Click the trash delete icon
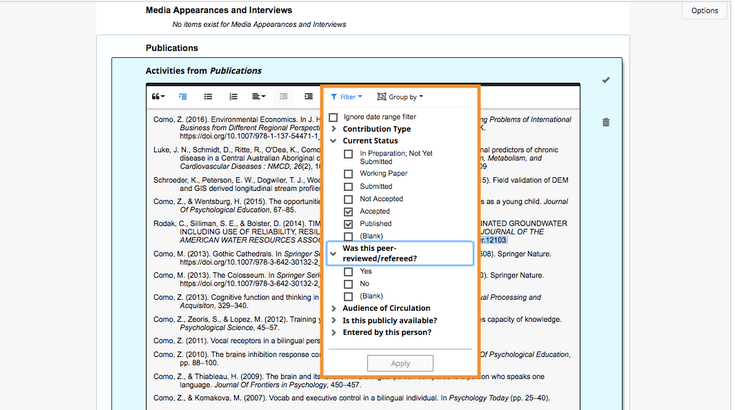The width and height of the screenshot is (735, 410). pyautogui.click(x=606, y=122)
